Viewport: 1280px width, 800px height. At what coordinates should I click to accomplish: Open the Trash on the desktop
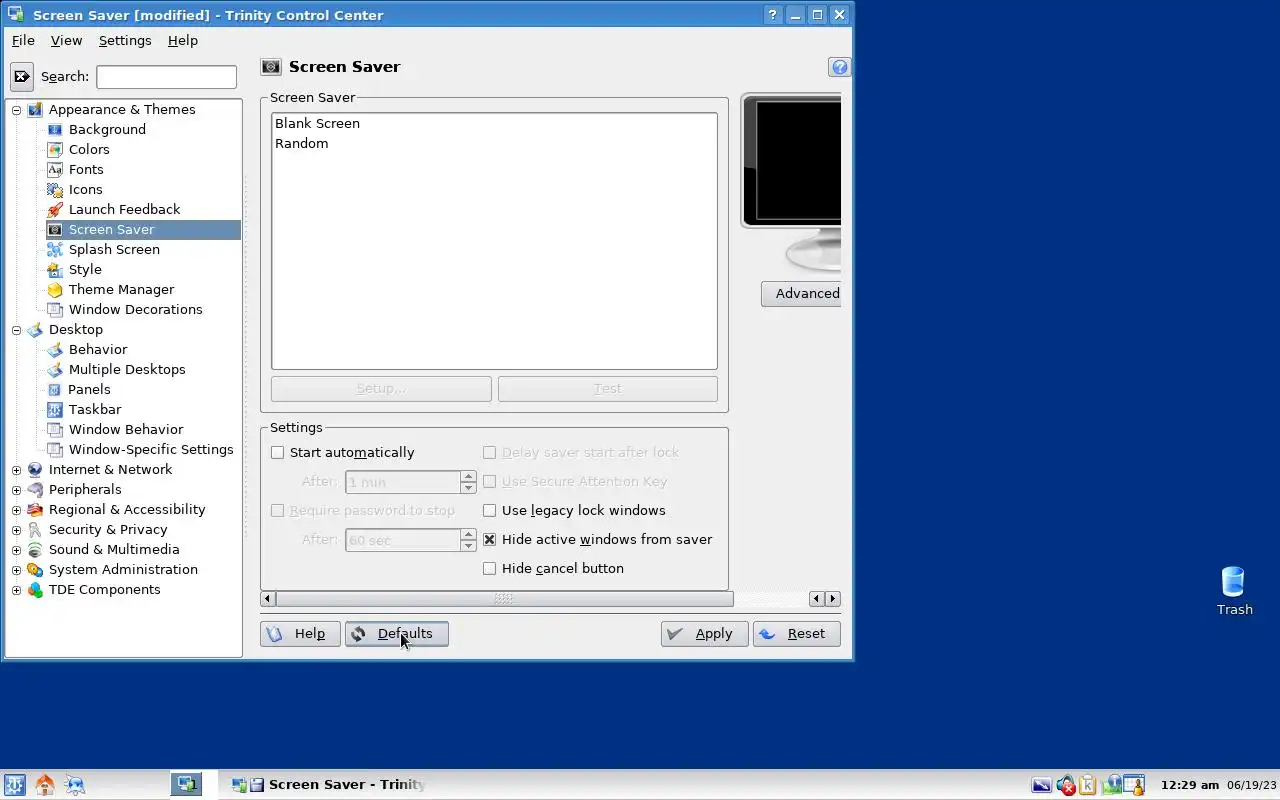tap(1234, 591)
